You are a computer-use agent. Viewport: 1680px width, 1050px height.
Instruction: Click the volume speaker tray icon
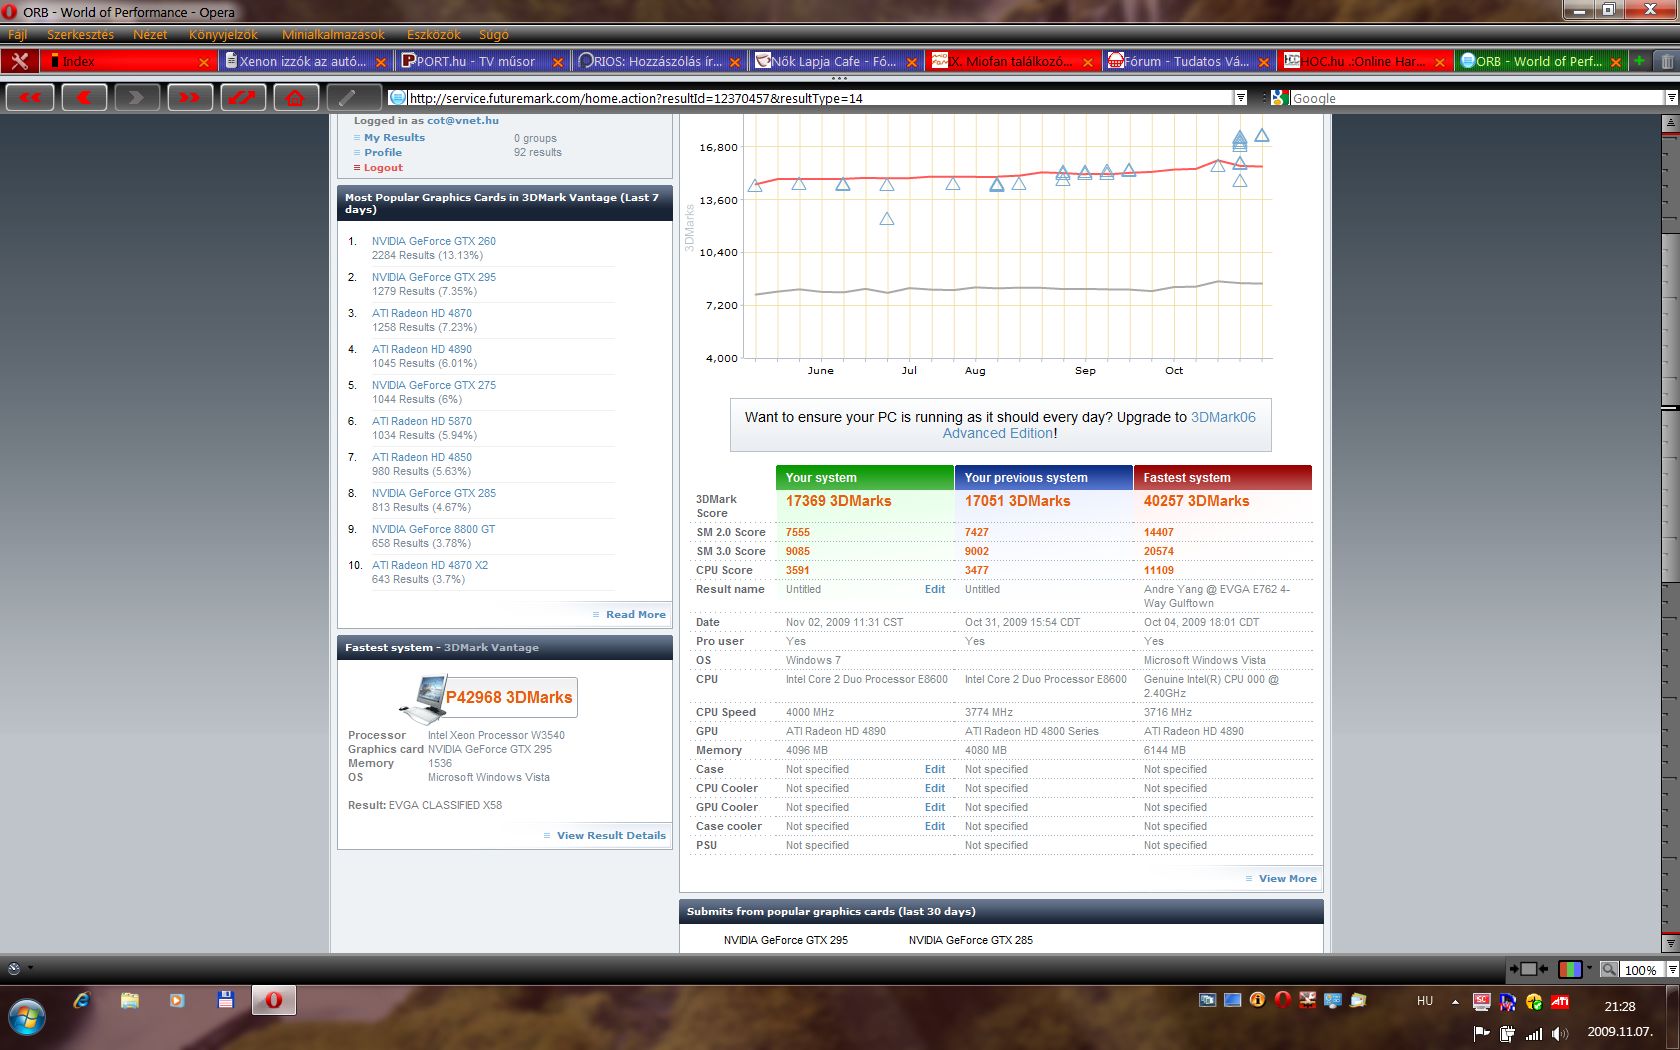pyautogui.click(x=1559, y=1034)
